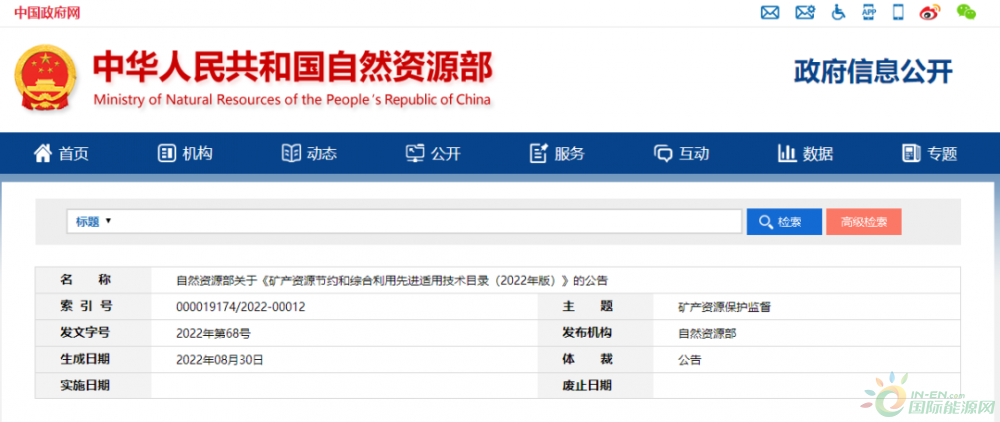Click the bar chart icon beside 数据

coord(787,153)
